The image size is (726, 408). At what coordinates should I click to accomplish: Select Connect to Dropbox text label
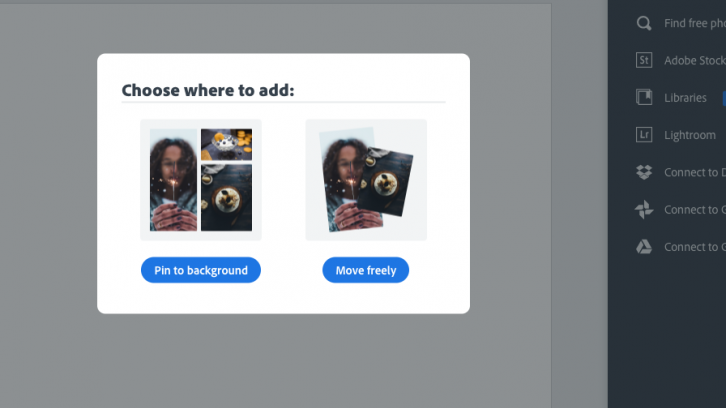tap(695, 172)
